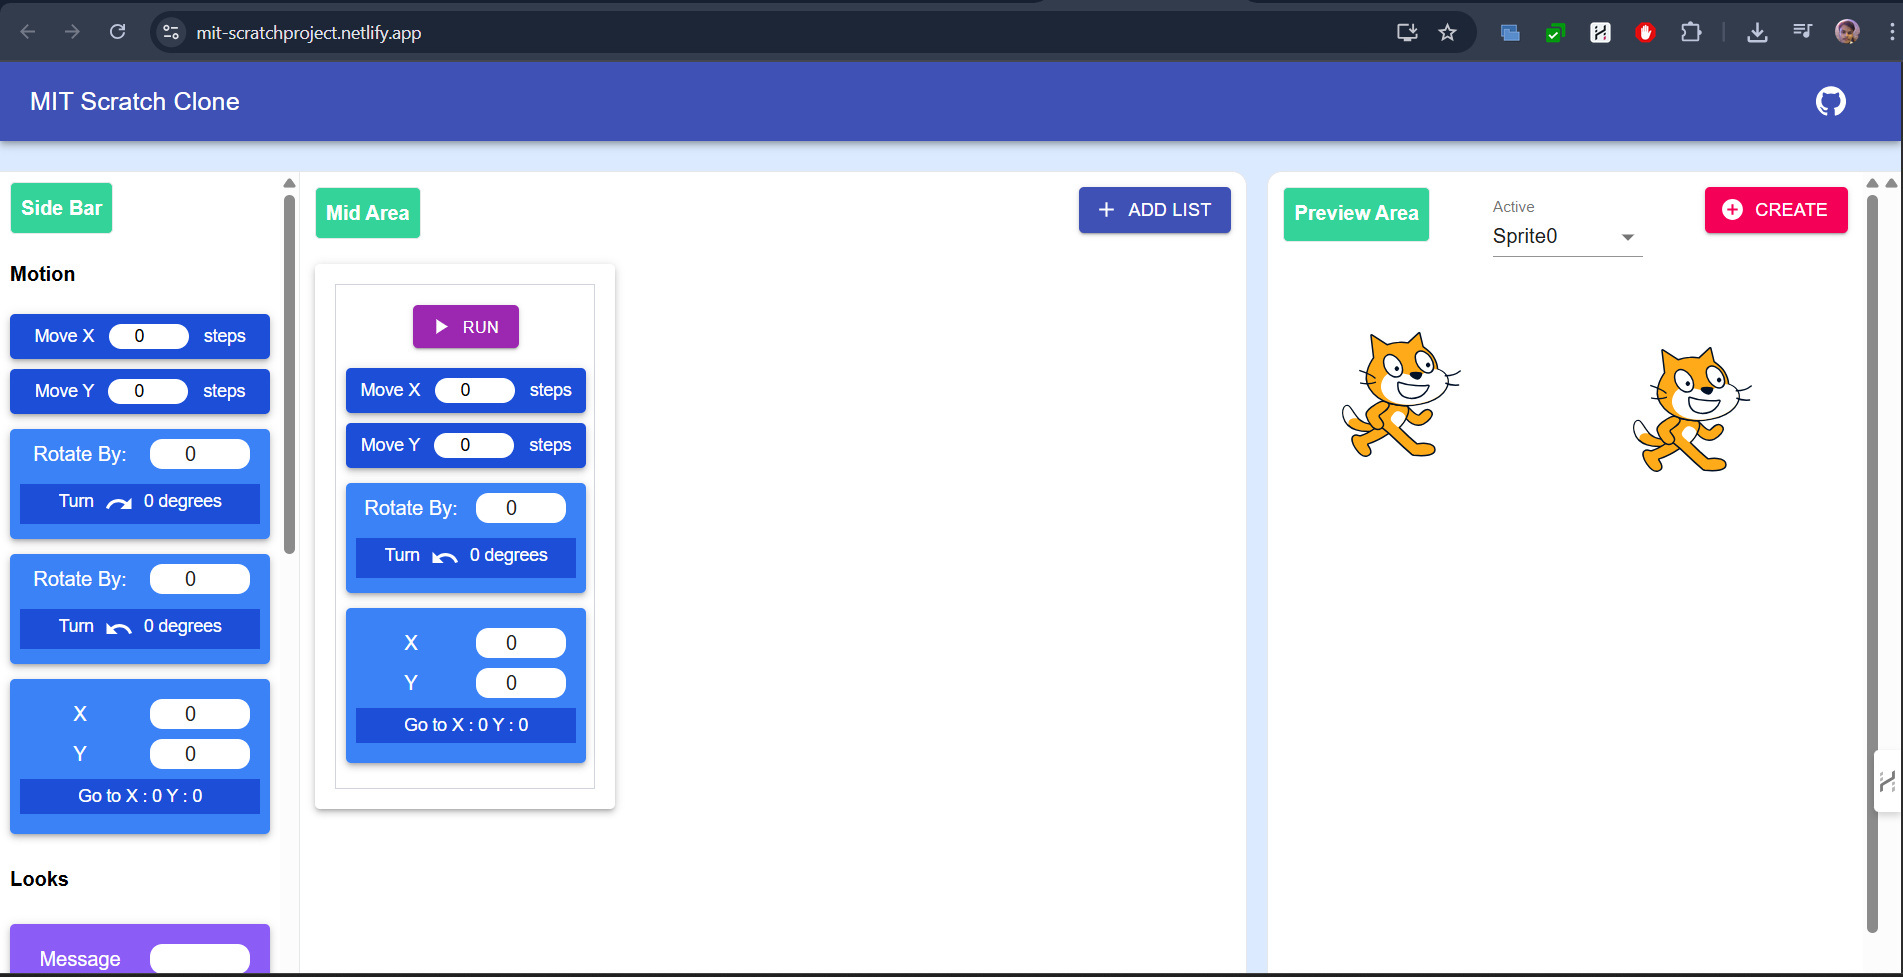
Task: Click the Turn anticlockwise 0 degrees block in Mid Area
Action: click(x=466, y=556)
